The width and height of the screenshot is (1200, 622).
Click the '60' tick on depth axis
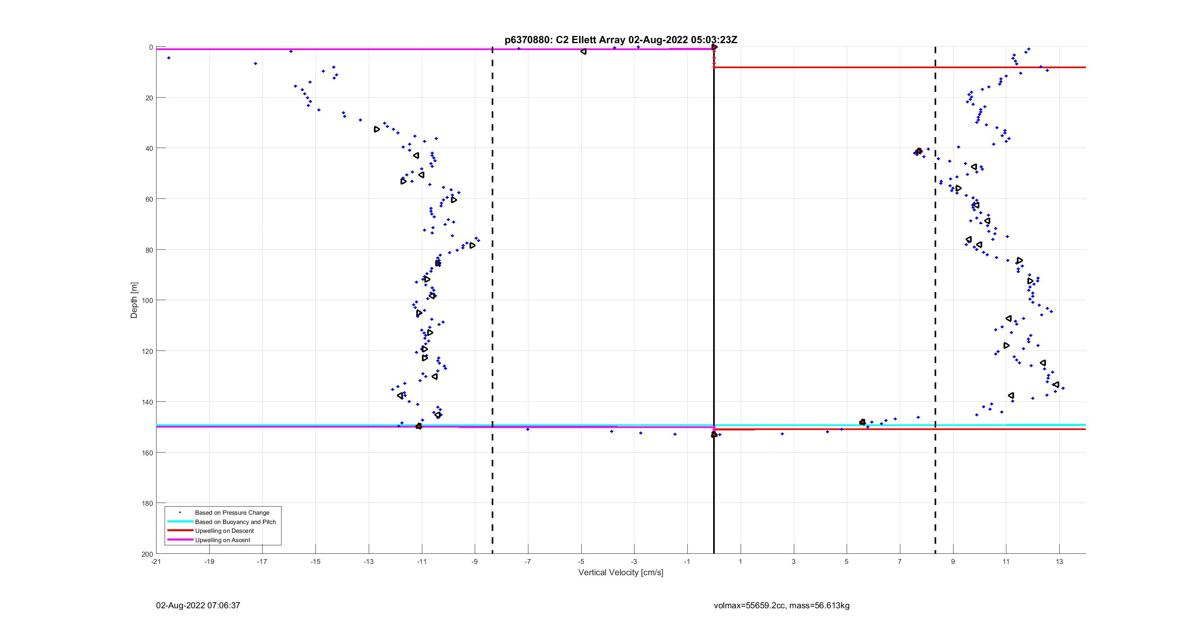(x=148, y=199)
